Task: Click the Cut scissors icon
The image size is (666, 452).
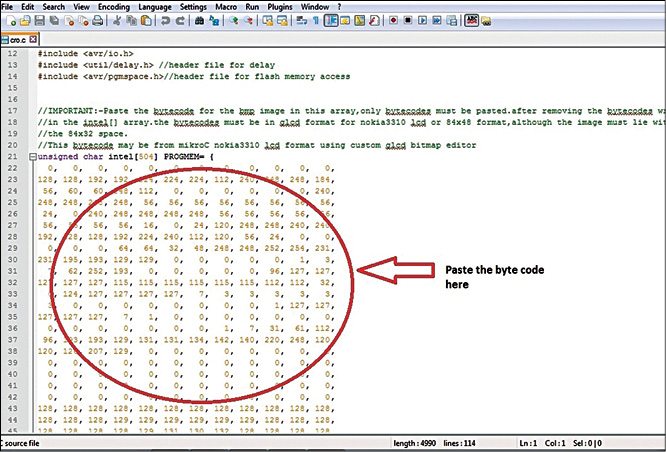Action: (118, 20)
